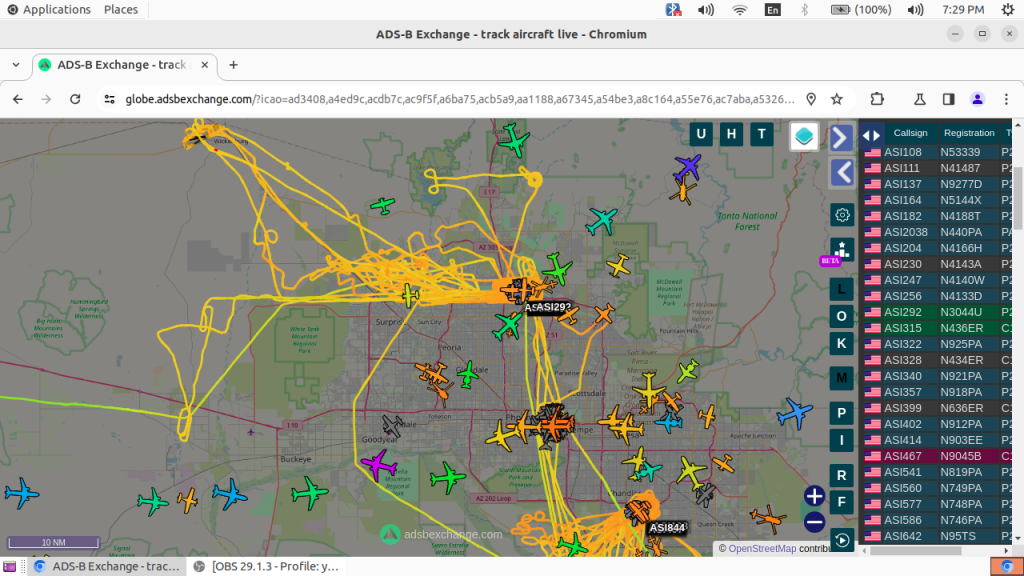Image resolution: width=1024 pixels, height=576 pixels.
Task: Click the magenta airplane near Goodyear
Action: point(379,466)
